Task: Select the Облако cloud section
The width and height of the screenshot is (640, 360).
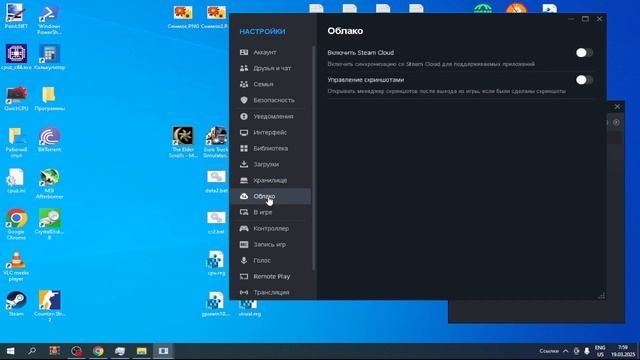Action: pyautogui.click(x=270, y=196)
